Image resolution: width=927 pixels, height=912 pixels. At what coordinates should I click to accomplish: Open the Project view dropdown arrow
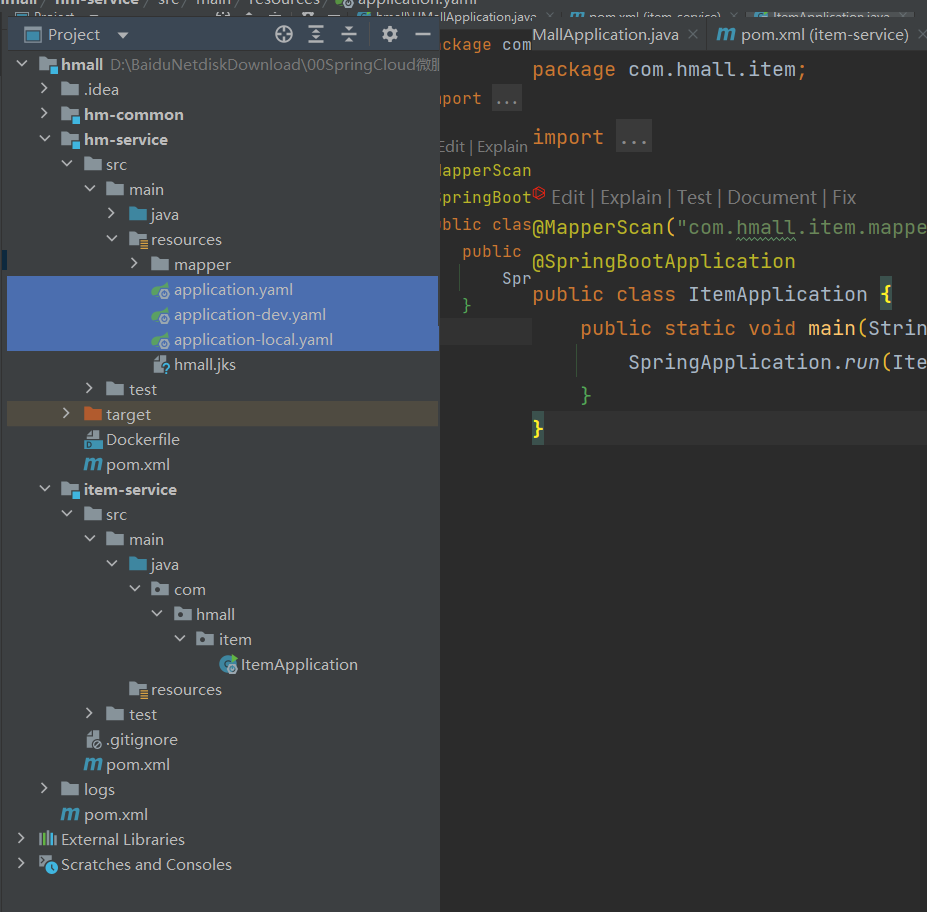tap(123, 35)
